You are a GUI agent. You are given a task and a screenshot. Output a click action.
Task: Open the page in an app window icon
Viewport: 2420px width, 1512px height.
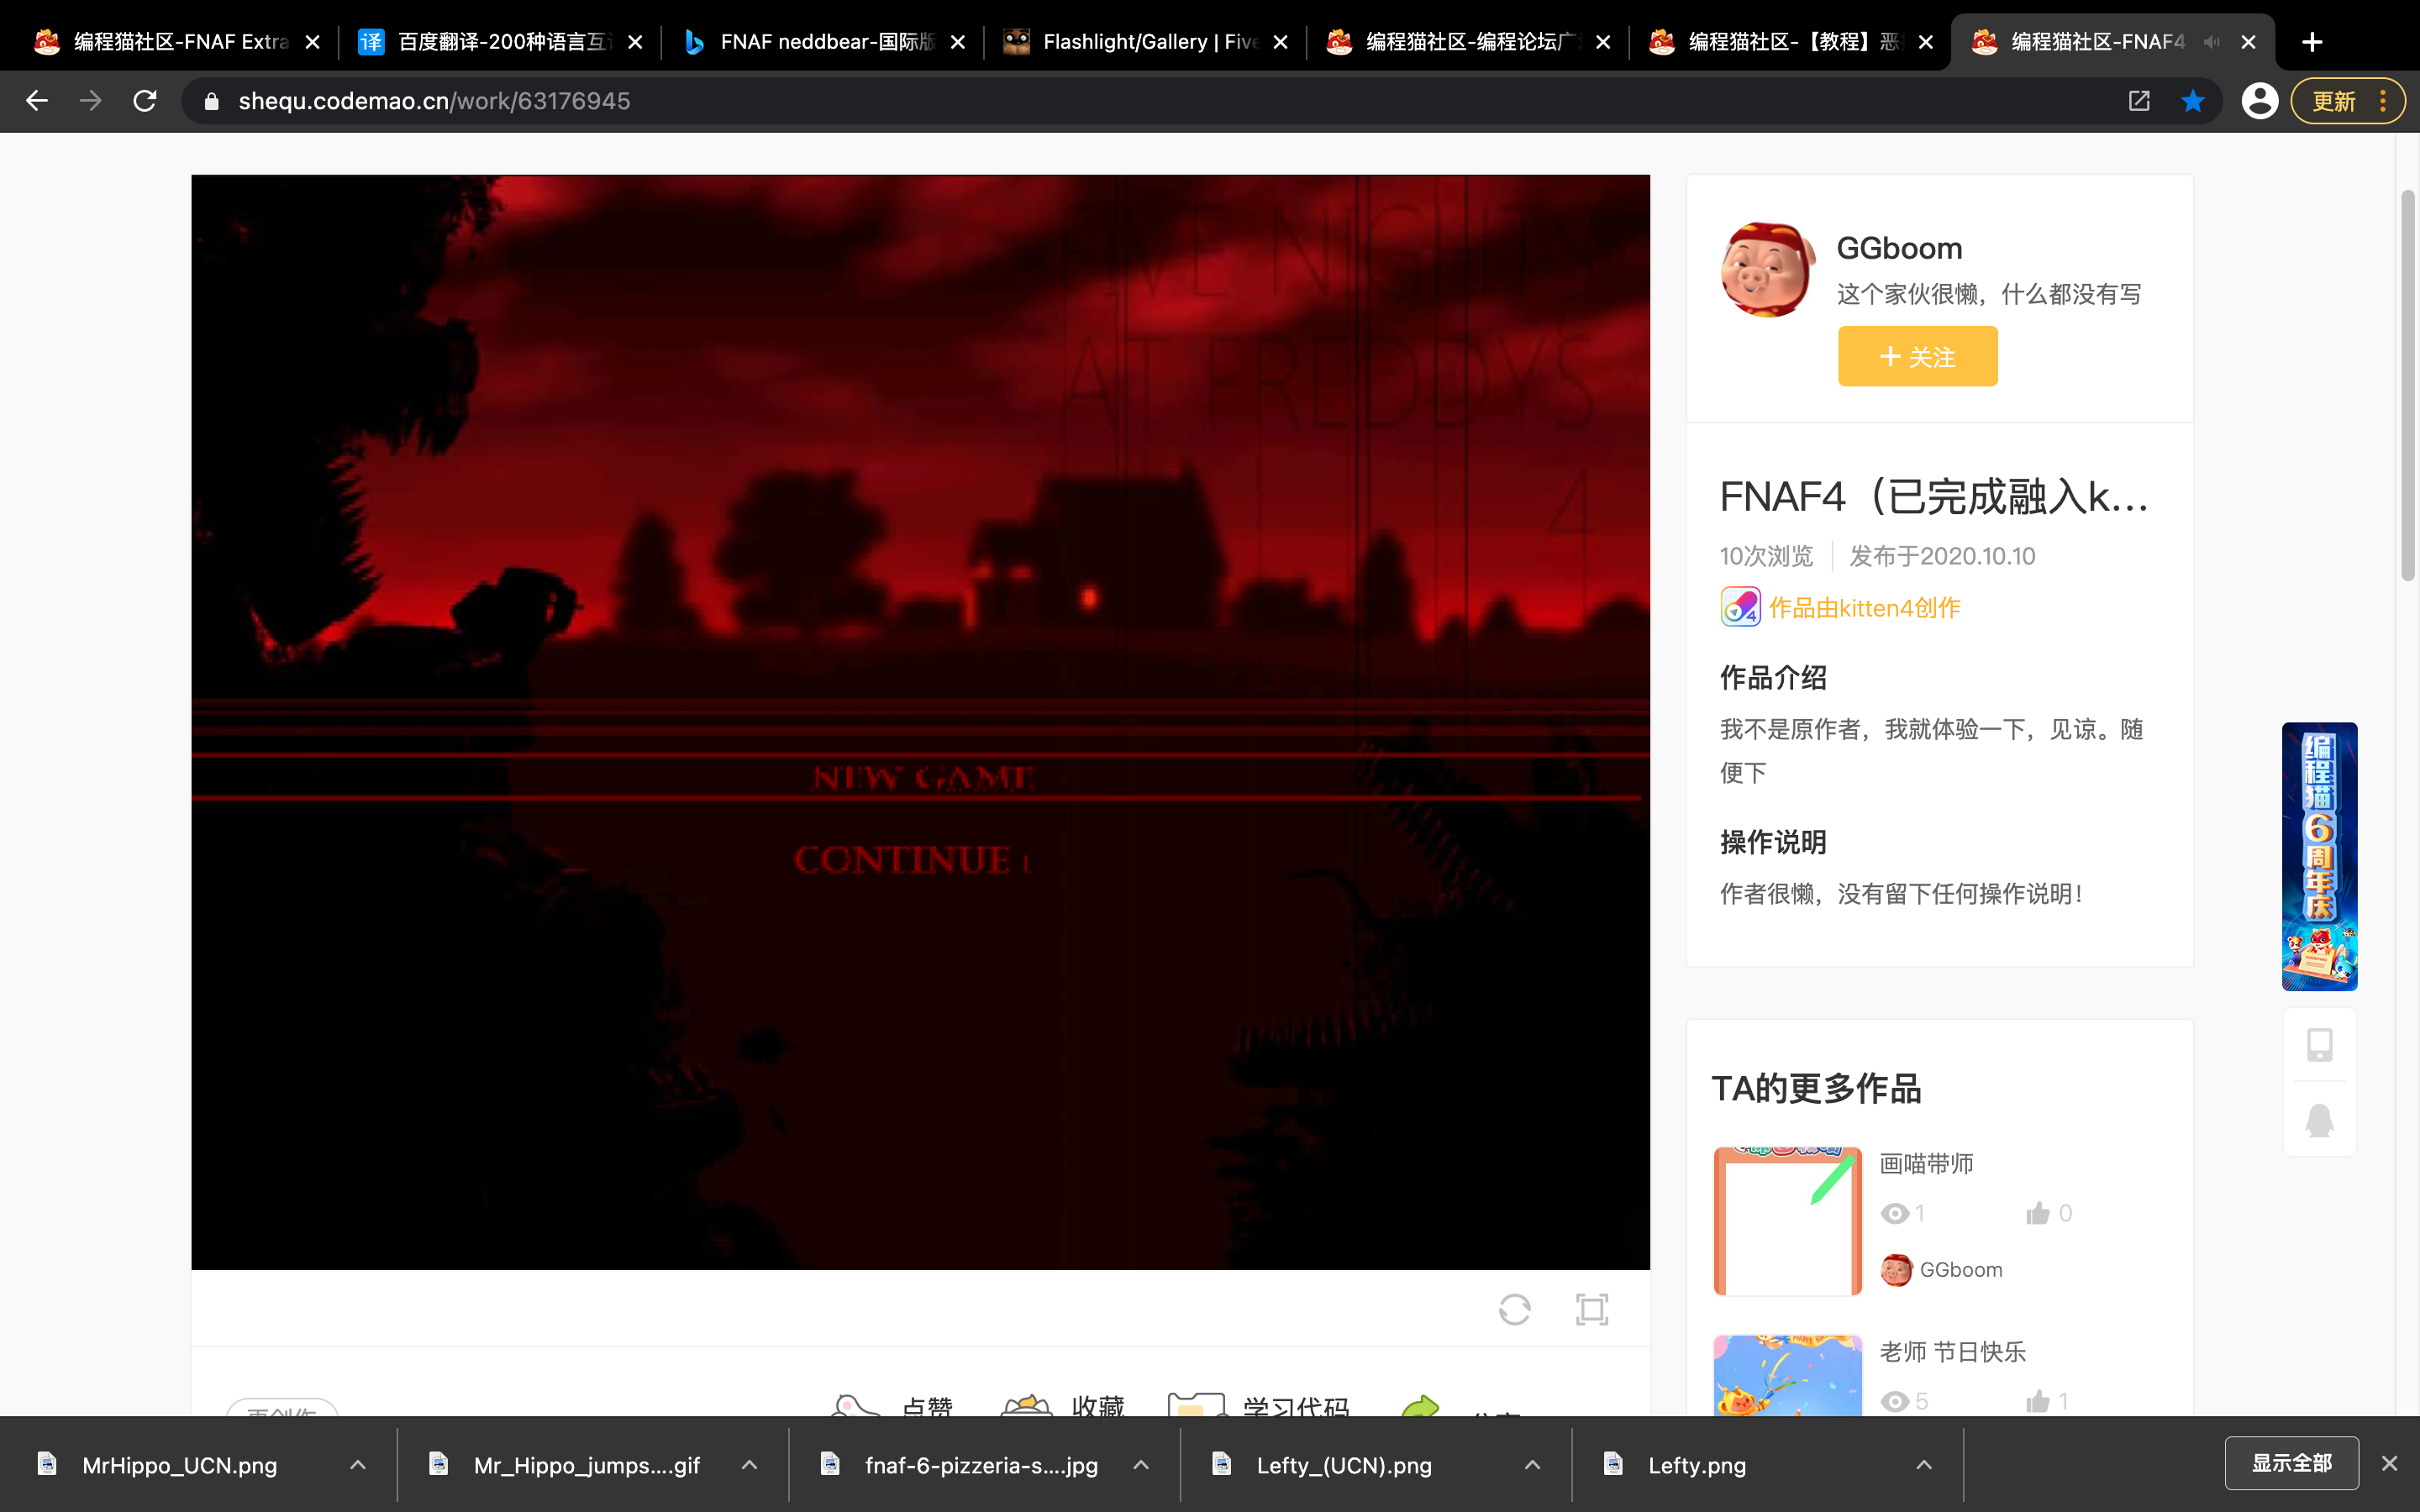(x=2139, y=101)
